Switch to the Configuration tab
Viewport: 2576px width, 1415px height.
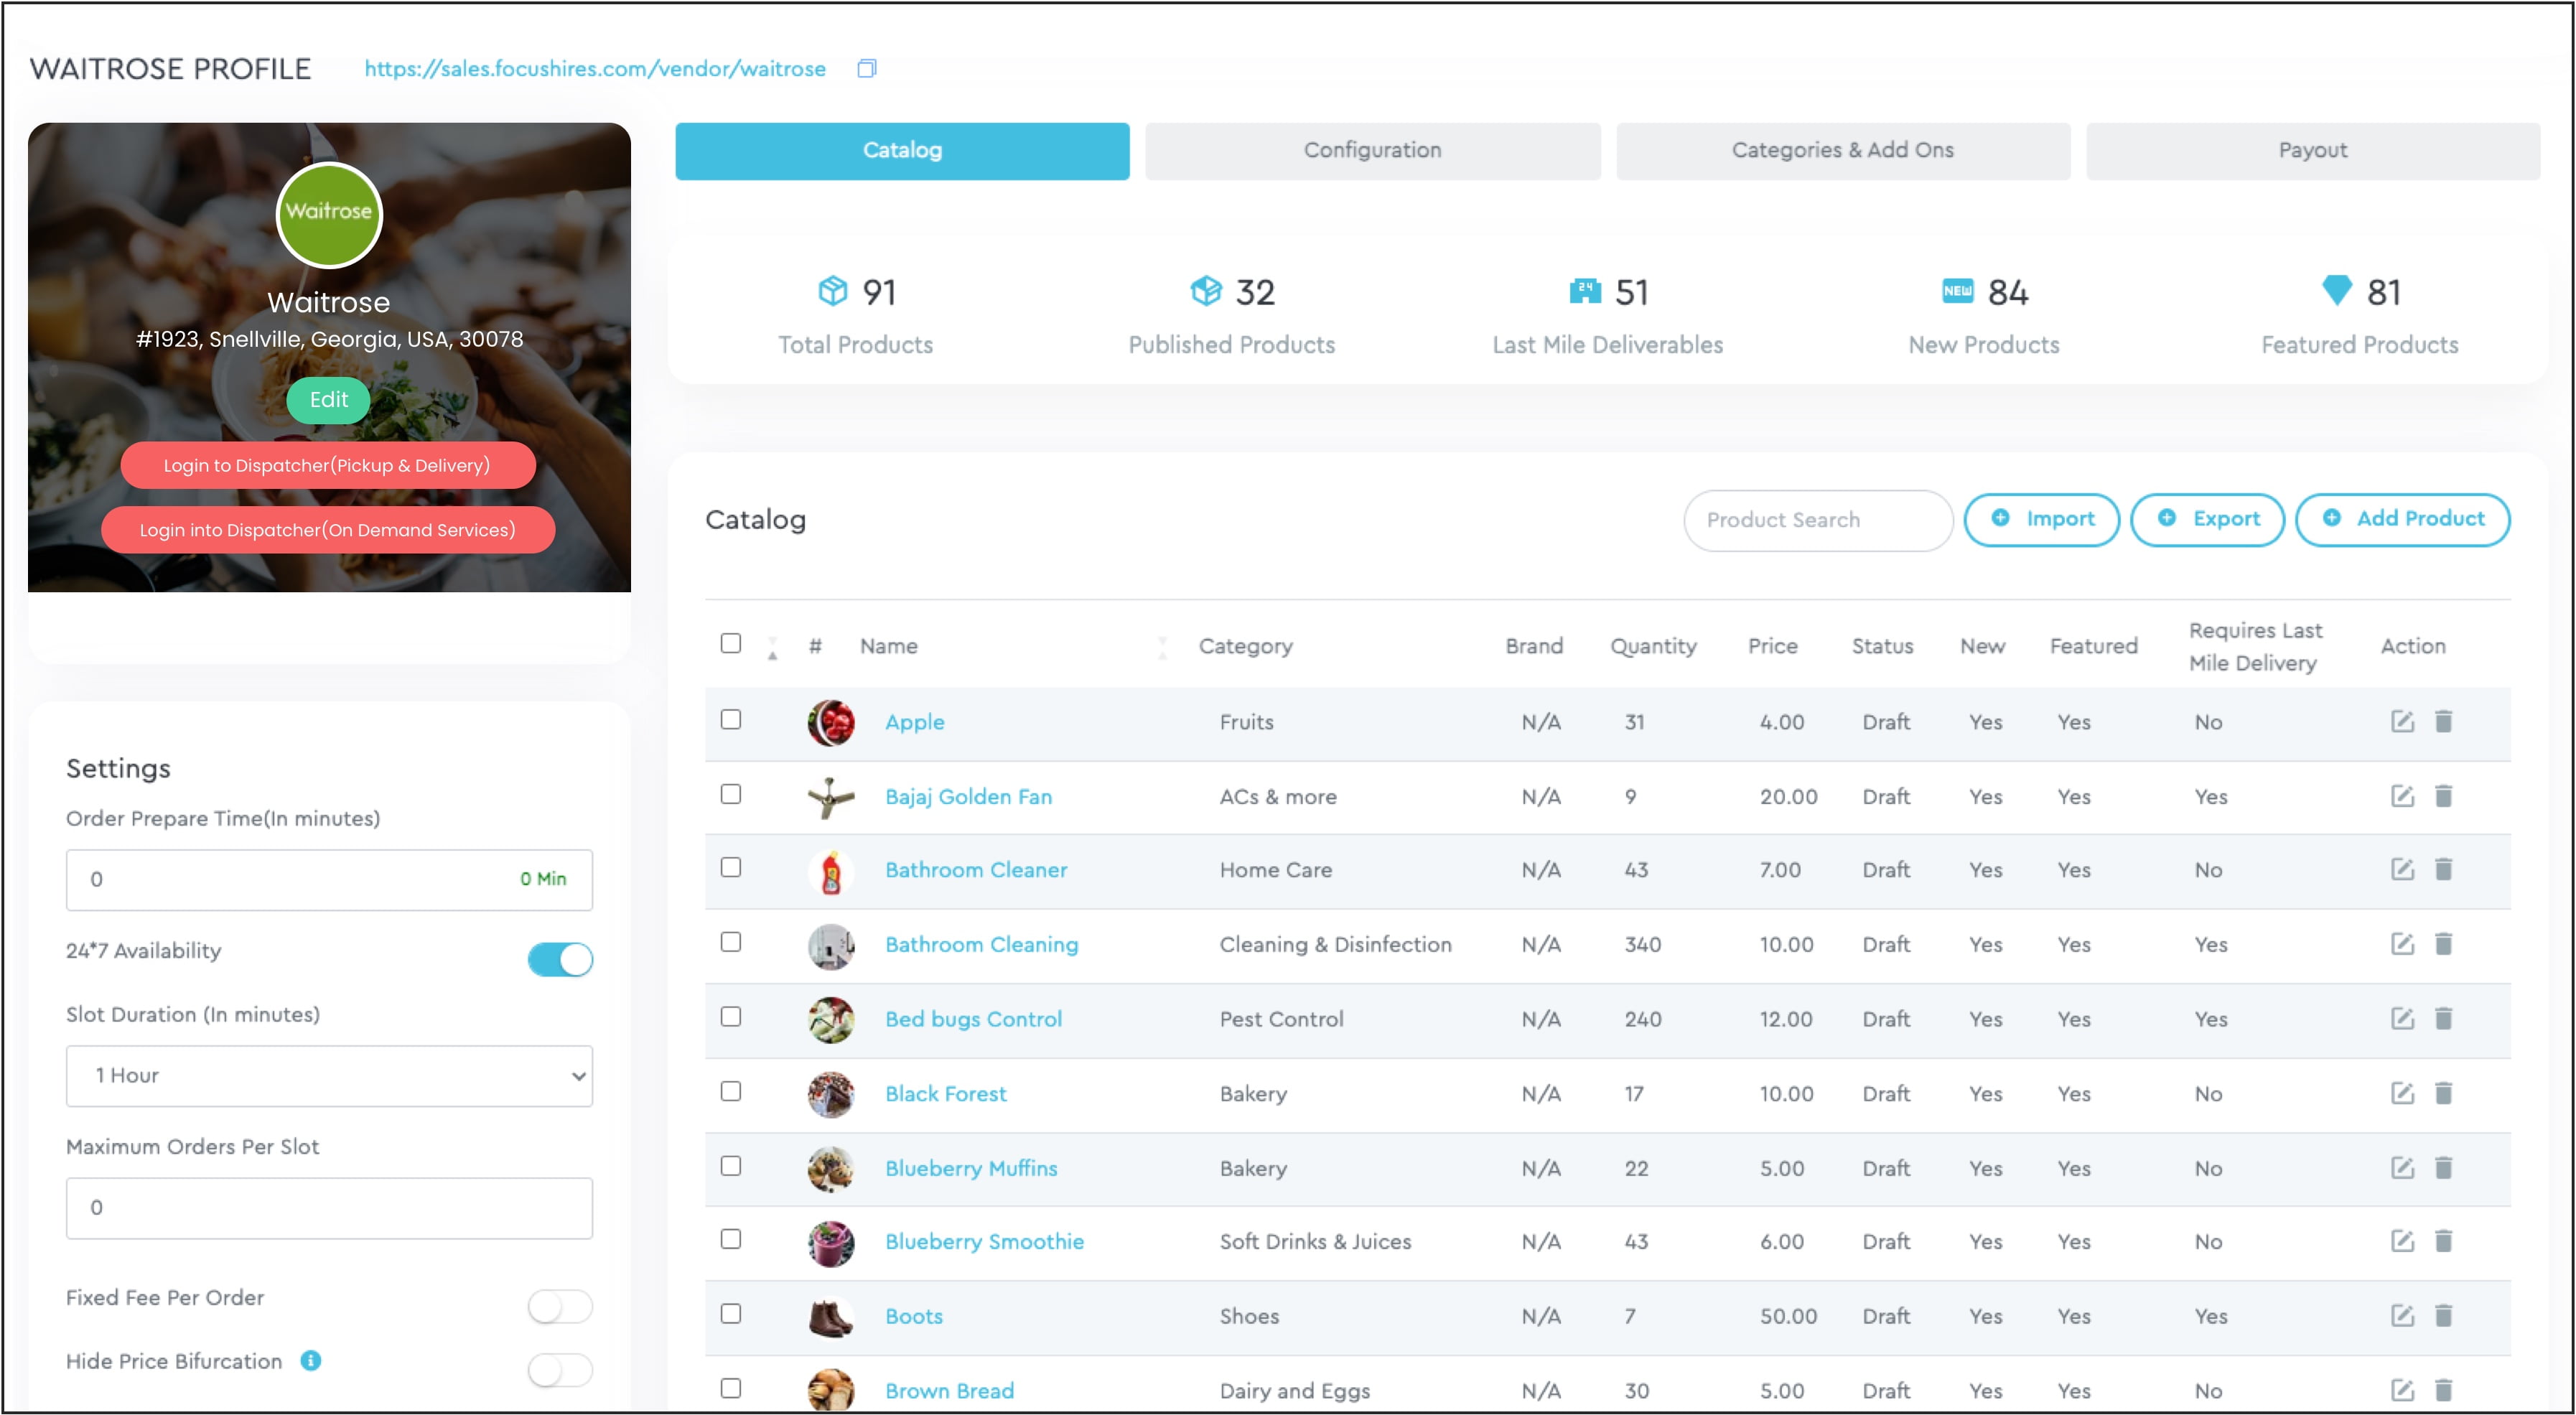pyautogui.click(x=1371, y=151)
